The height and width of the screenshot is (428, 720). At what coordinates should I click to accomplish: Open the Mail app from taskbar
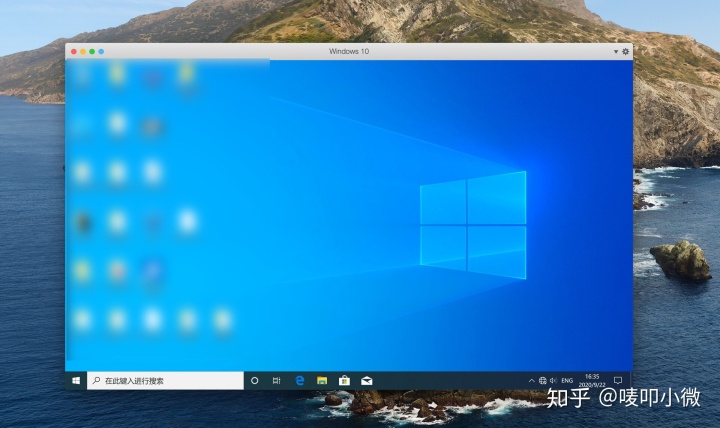tap(366, 381)
